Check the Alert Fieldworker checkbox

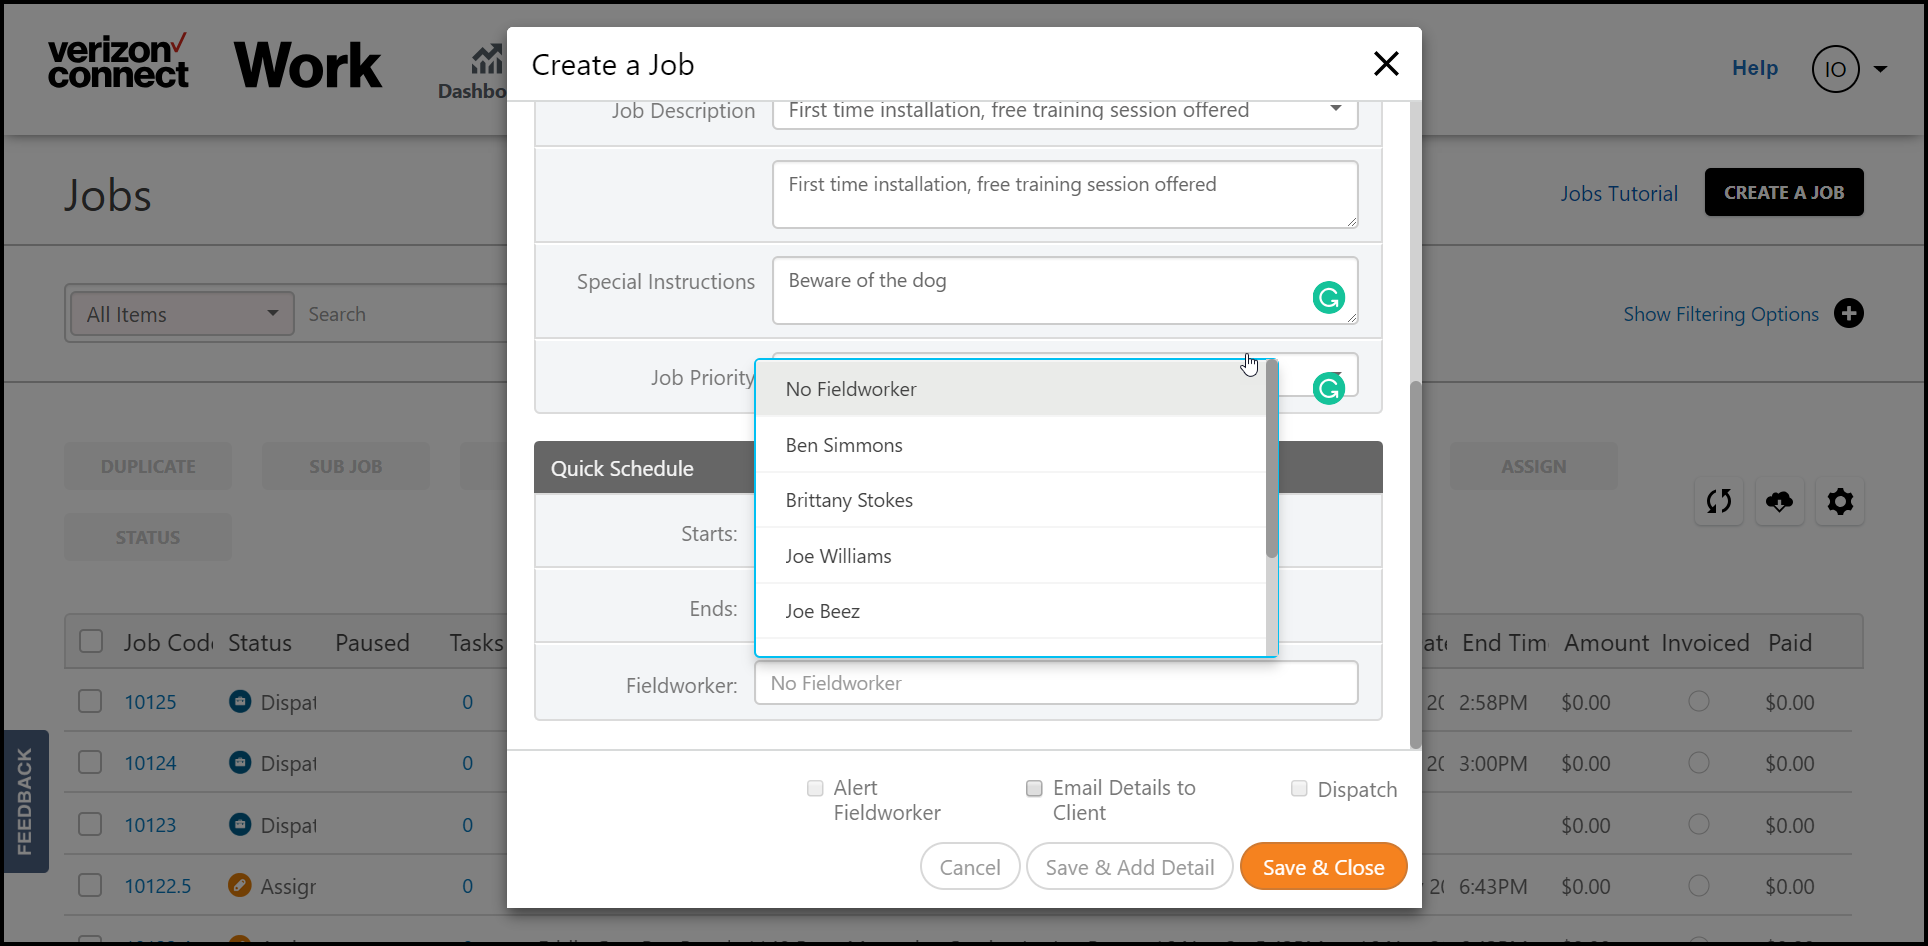(815, 788)
